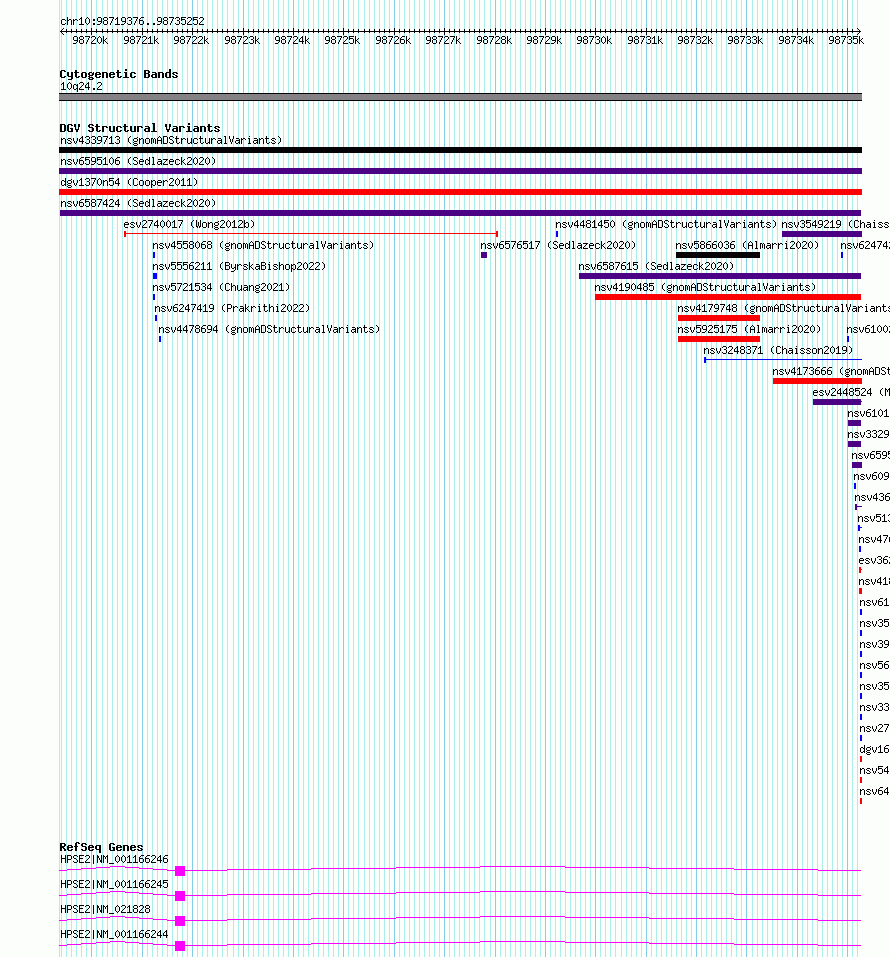The width and height of the screenshot is (890, 957).
Task: Open the nsv4481450 gnomADStructuralVariants label
Action: tap(665, 224)
